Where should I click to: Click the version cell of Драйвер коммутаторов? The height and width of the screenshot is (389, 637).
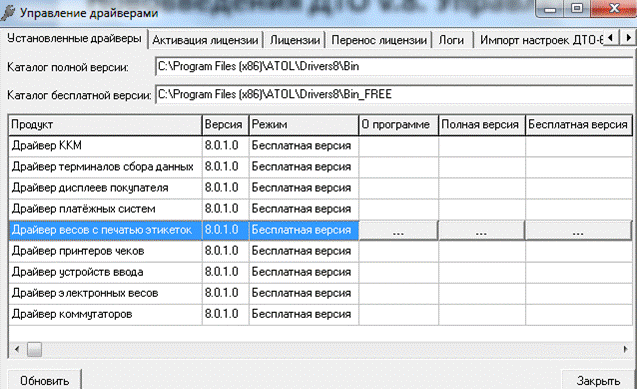(x=225, y=315)
